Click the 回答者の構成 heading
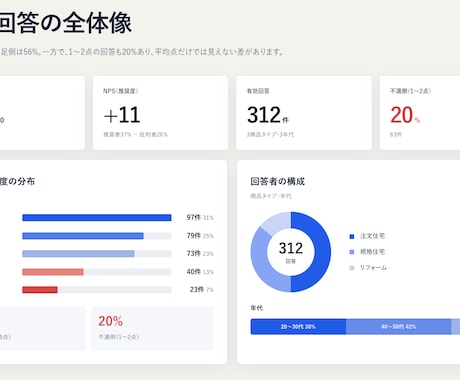 click(278, 181)
